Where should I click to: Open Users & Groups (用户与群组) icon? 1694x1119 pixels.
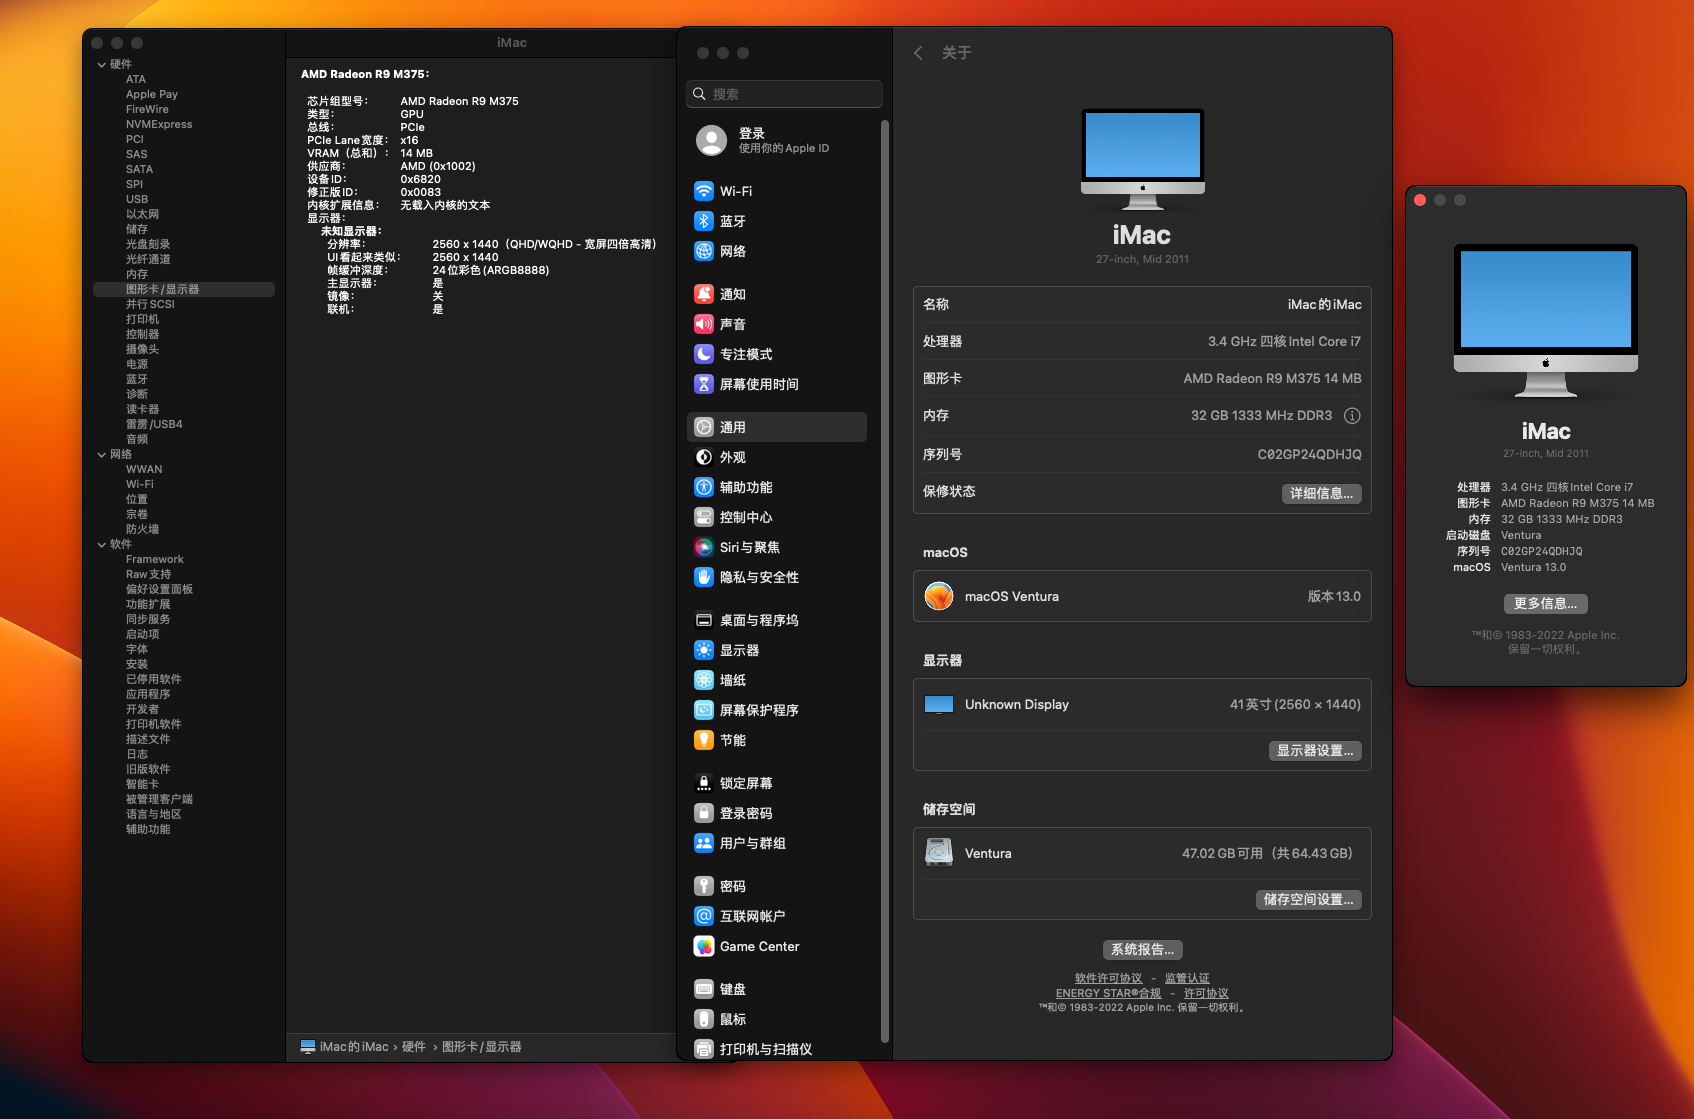[x=704, y=843]
